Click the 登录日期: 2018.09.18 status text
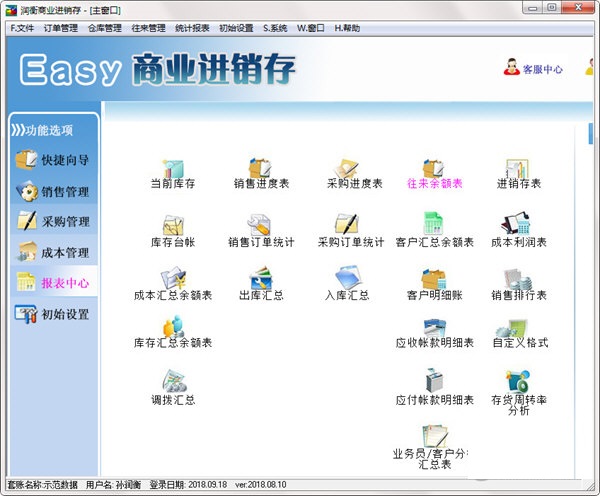Screen dimensions: 600x496 click(x=188, y=485)
